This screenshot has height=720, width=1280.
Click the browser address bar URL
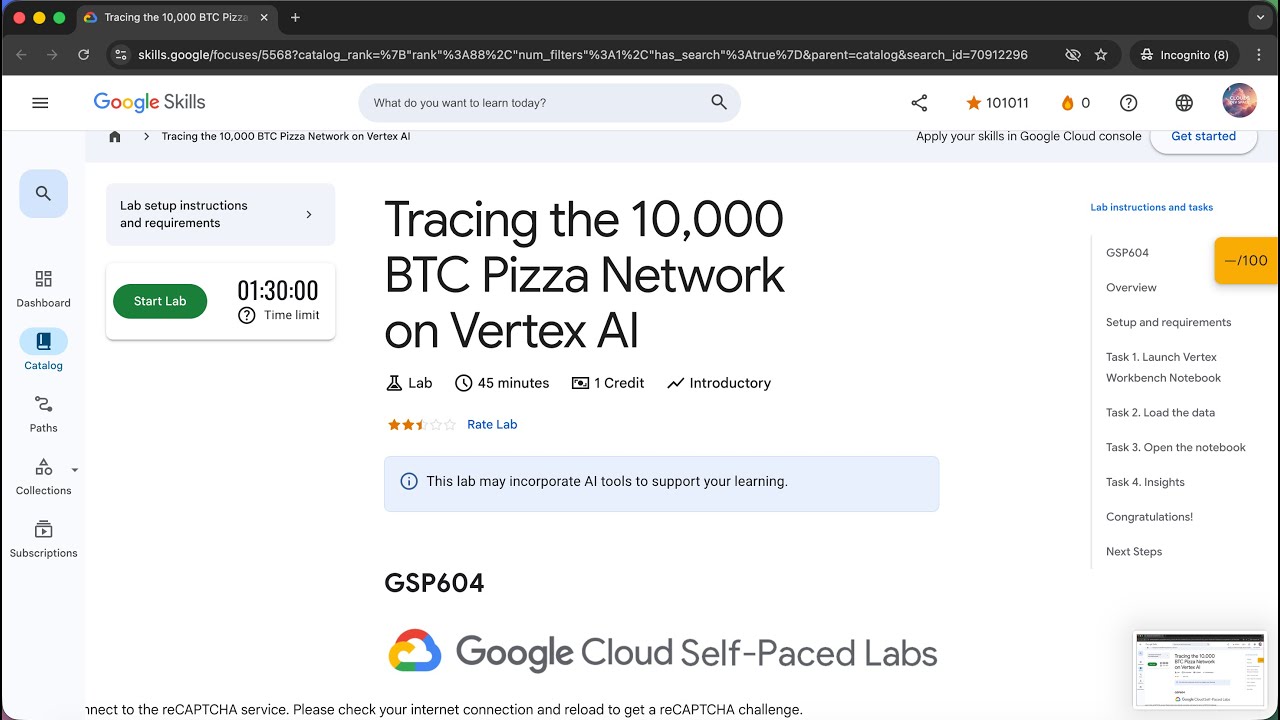583,55
